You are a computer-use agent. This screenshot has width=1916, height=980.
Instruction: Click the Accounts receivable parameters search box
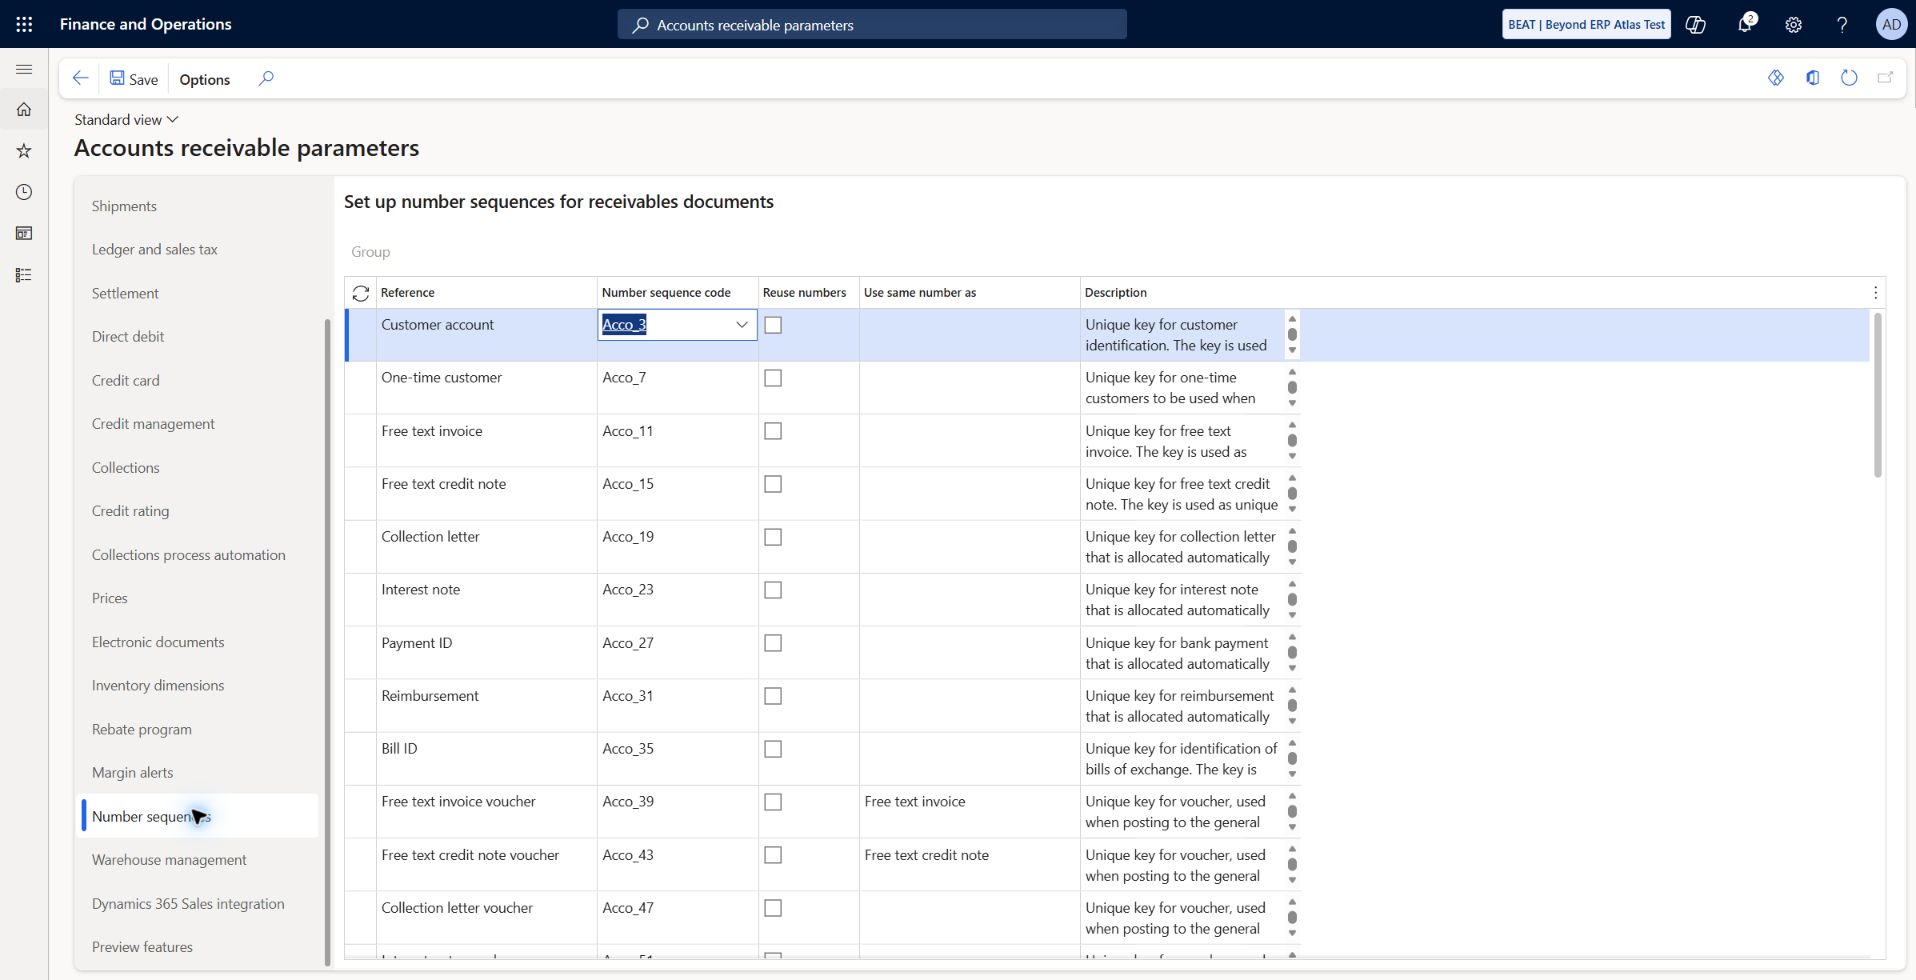point(872,25)
